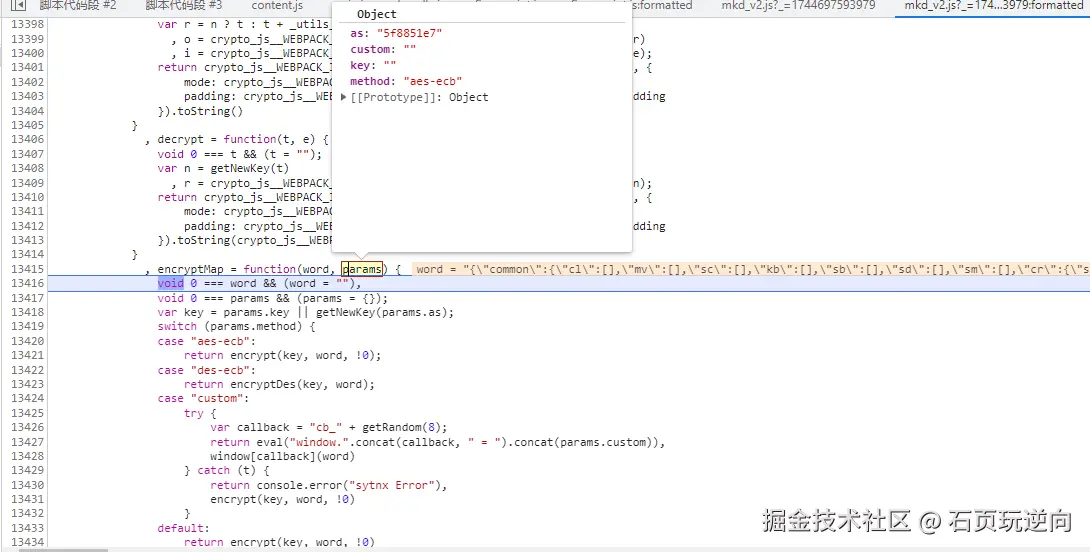1090x552 pixels.
Task: Click case "custom": label
Action: 204,398
